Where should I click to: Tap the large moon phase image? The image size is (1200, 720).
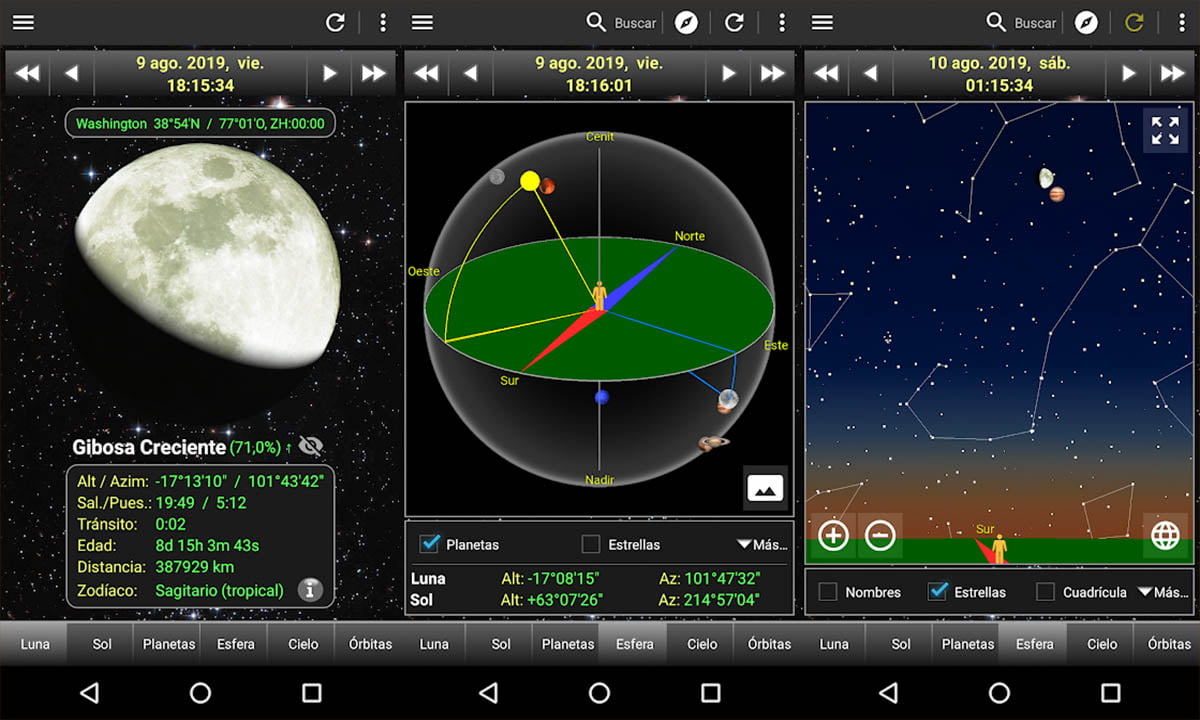[207, 267]
